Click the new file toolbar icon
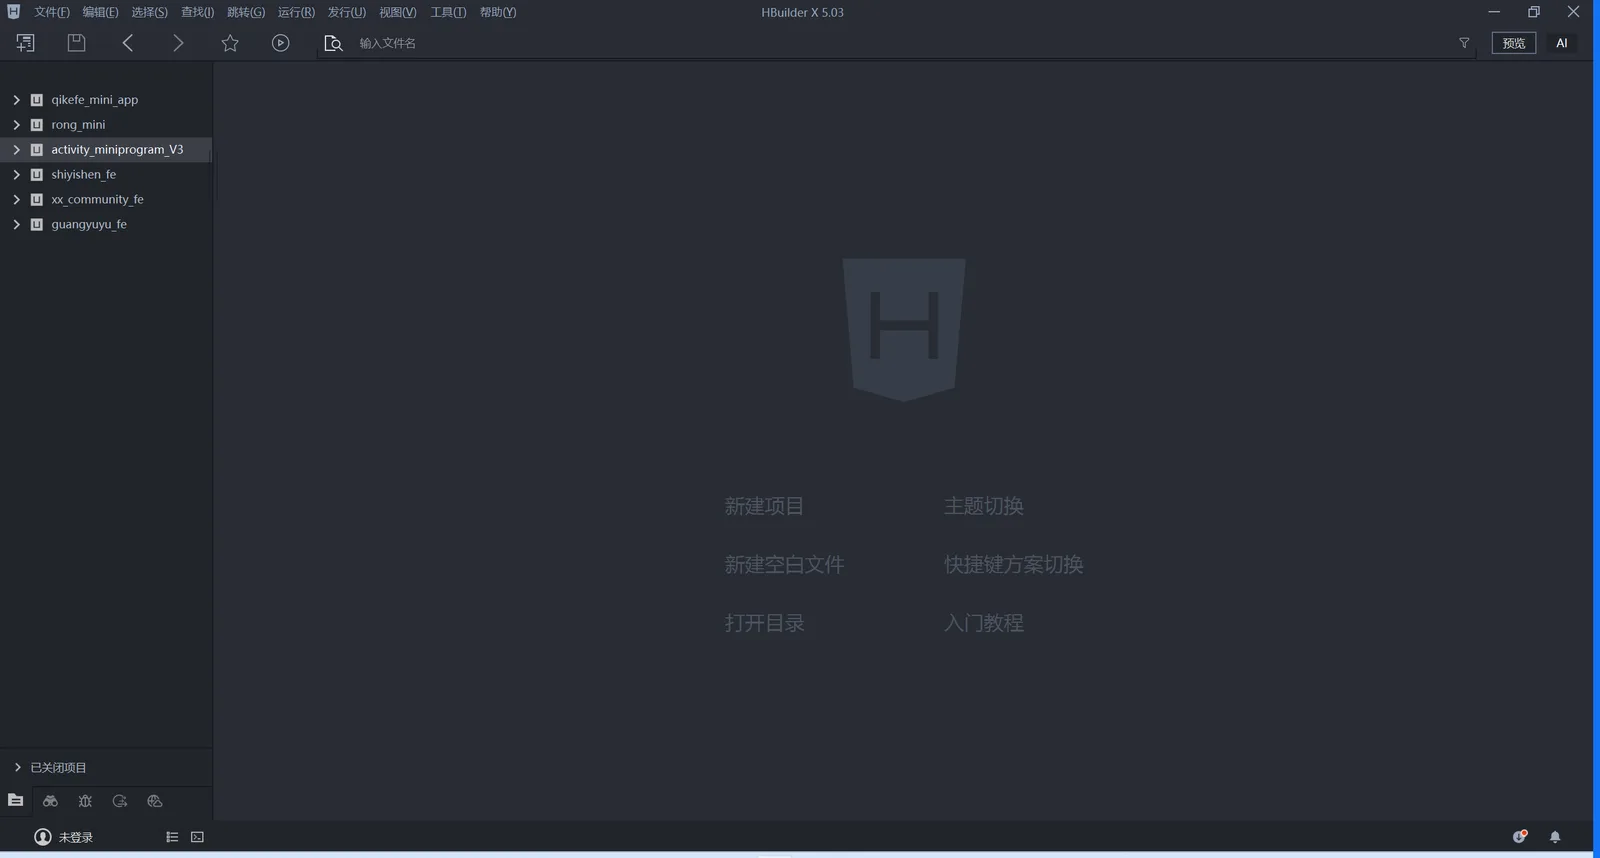Image resolution: width=1600 pixels, height=858 pixels. click(x=25, y=43)
